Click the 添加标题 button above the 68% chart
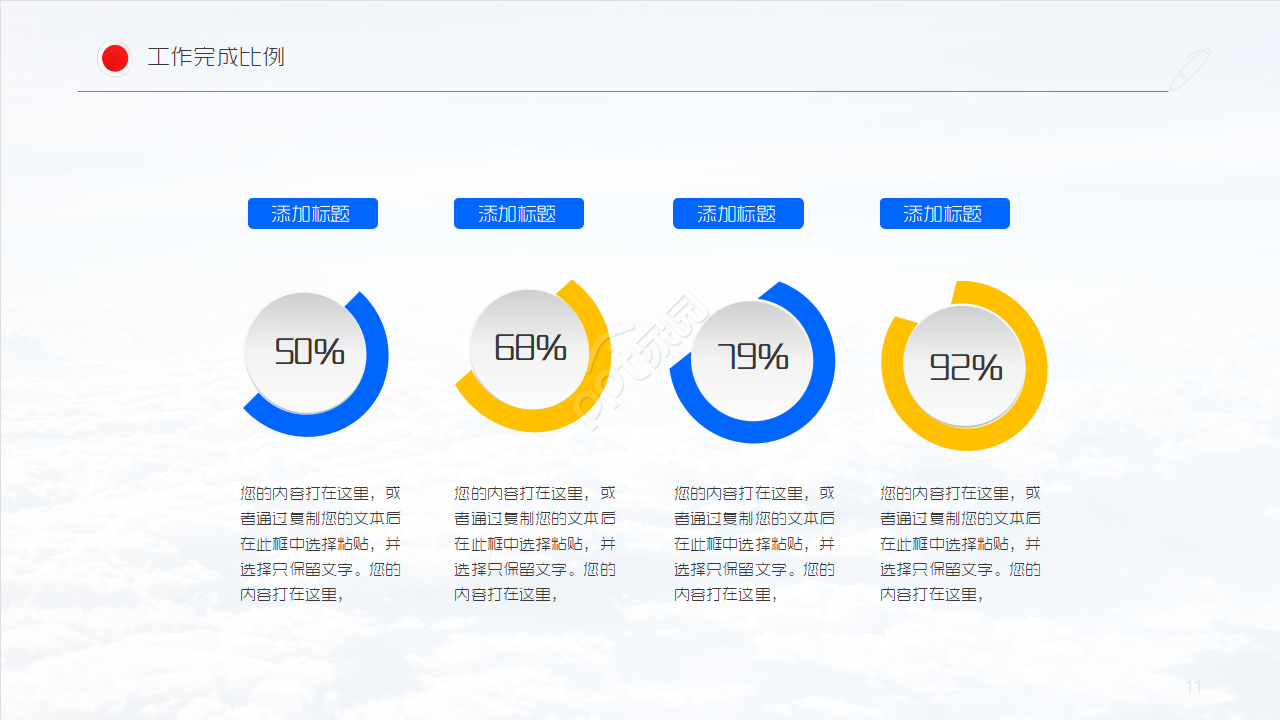 tap(518, 214)
